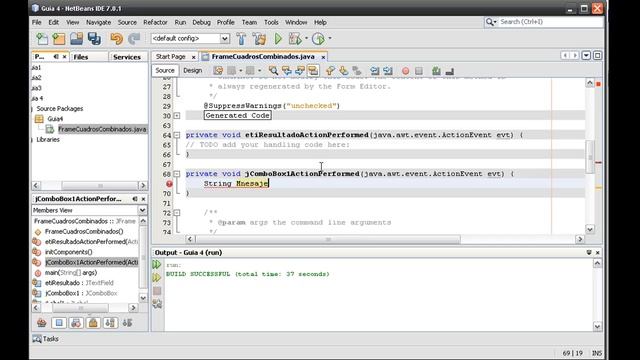Click the Previous Bookmark icon
This screenshot has width=640, height=360.
330,71
